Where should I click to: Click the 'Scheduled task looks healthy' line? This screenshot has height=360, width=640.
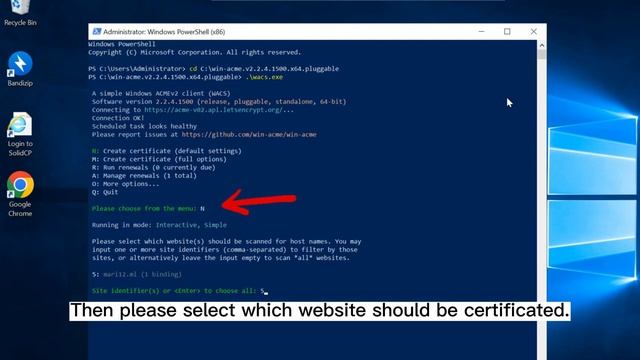click(144, 126)
